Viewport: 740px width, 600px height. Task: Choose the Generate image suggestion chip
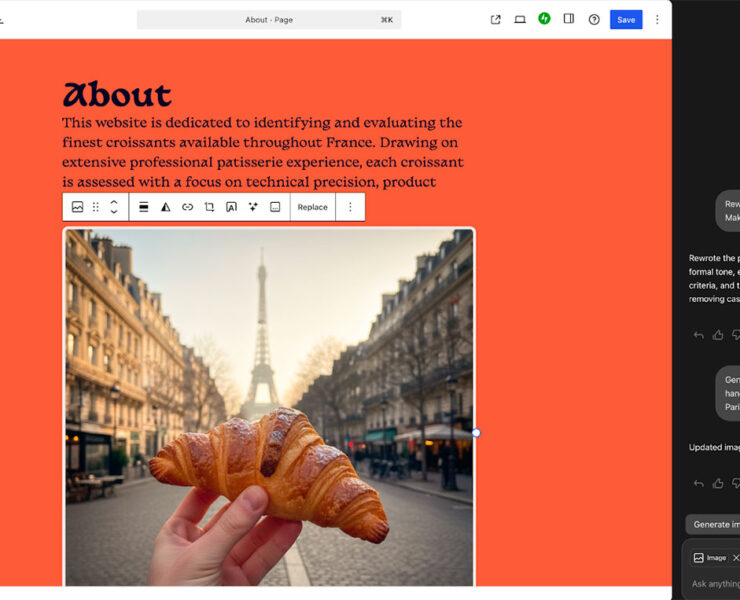click(713, 524)
